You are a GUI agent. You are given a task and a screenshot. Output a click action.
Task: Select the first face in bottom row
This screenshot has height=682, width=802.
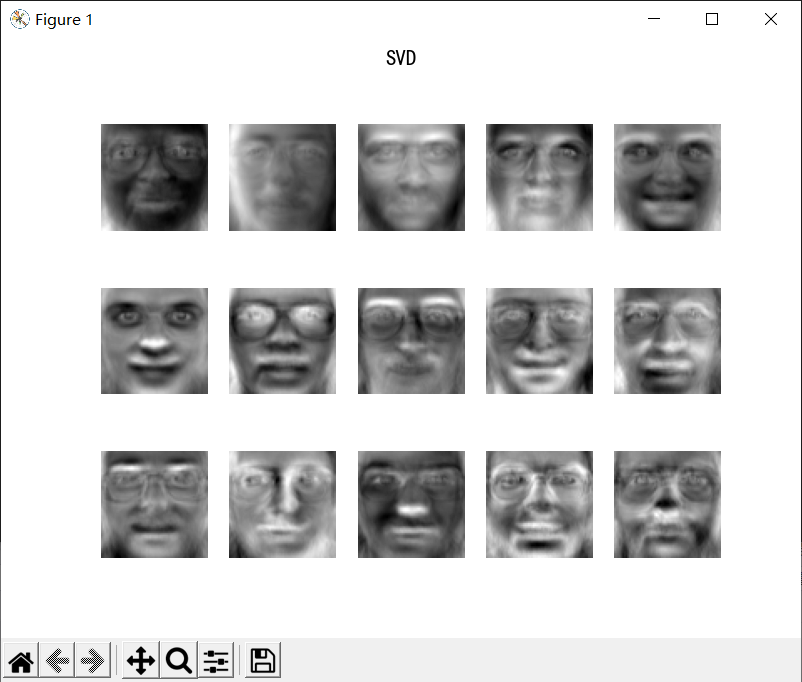tap(154, 504)
